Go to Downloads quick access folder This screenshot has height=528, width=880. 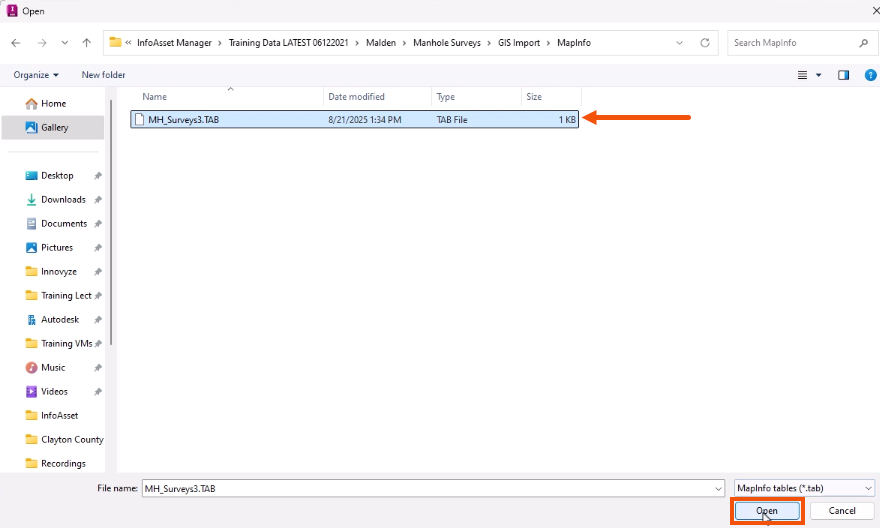63,200
